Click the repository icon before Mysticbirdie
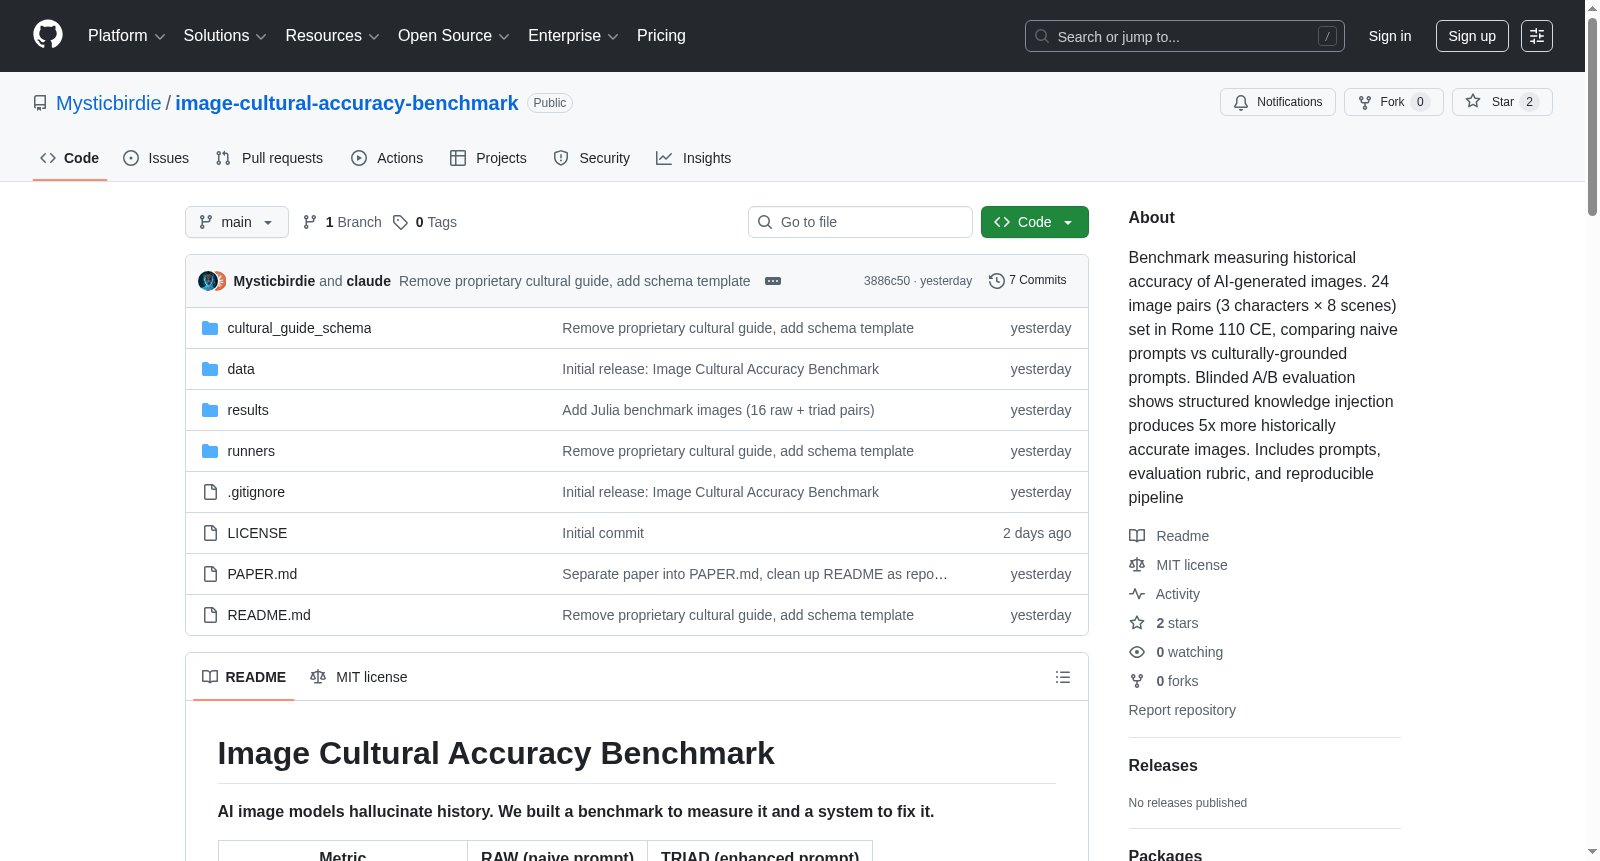This screenshot has height=861, width=1600. (x=40, y=103)
